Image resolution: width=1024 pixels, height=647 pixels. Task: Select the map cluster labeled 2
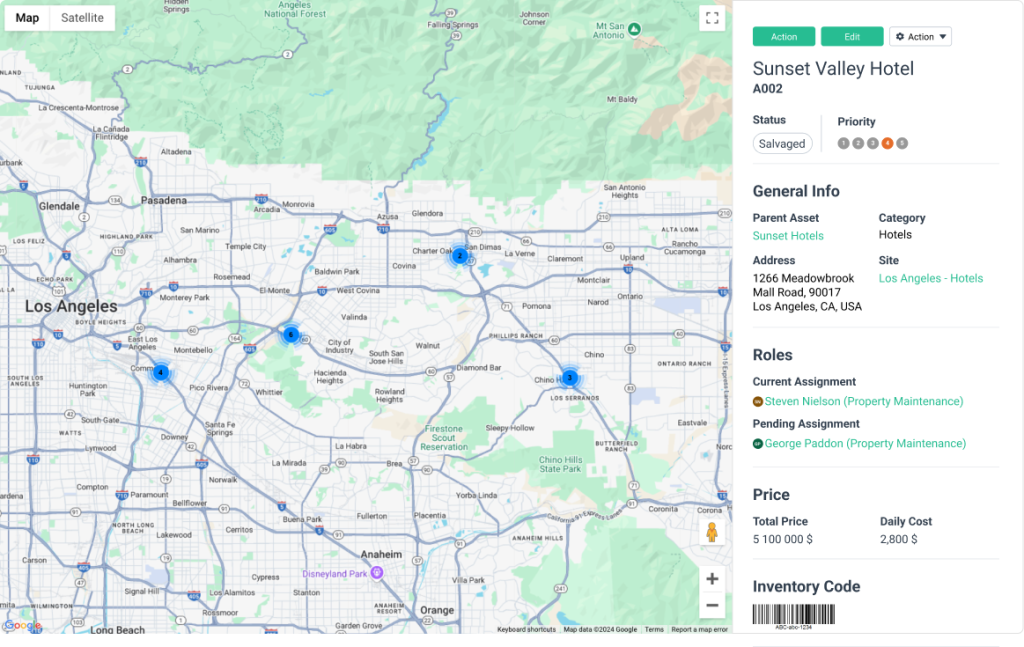459,256
